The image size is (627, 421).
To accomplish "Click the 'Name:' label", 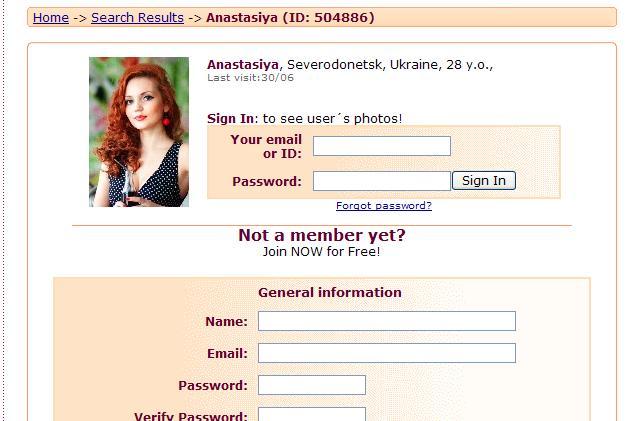I will point(226,321).
